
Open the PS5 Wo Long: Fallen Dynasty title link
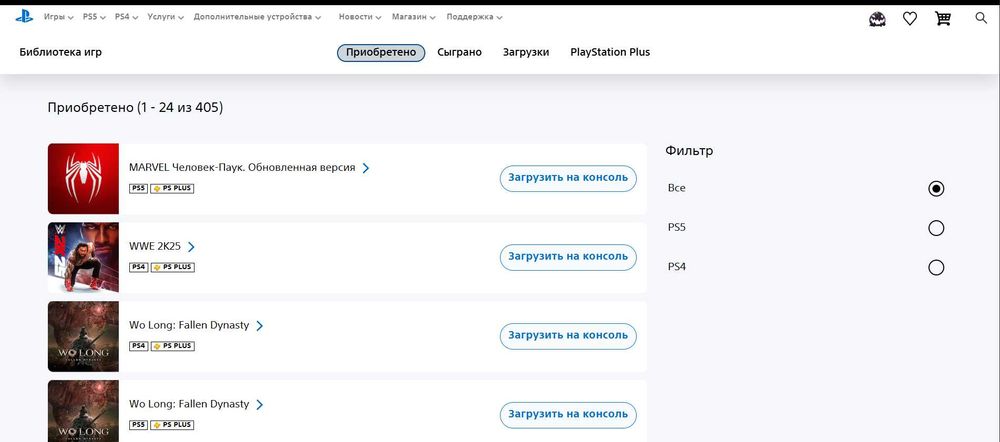click(x=189, y=404)
